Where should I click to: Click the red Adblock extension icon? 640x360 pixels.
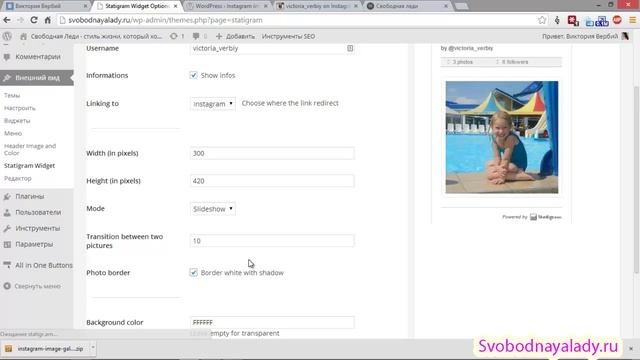coord(617,20)
